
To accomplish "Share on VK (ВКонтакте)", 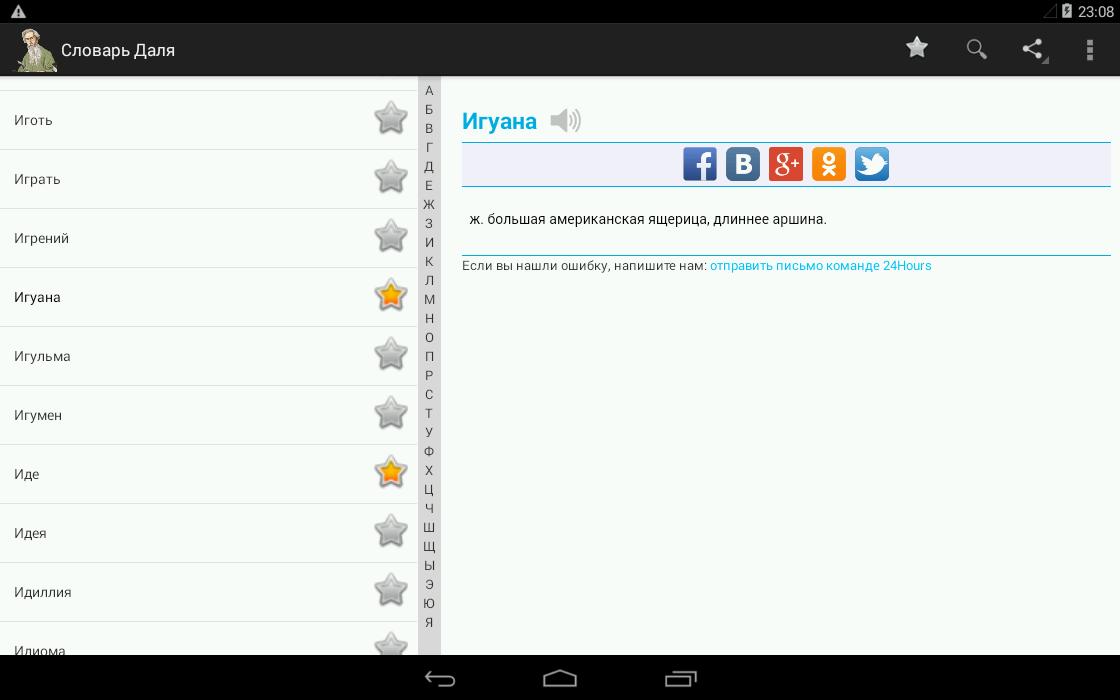I will (743, 164).
